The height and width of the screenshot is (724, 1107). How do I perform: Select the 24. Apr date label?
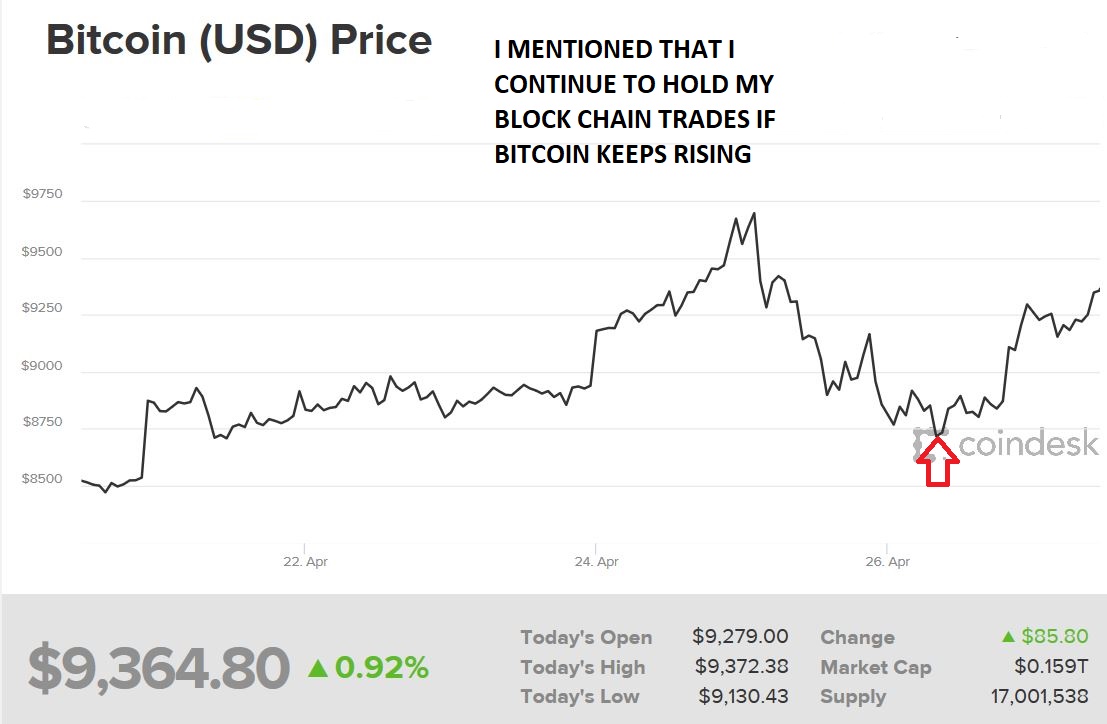click(x=596, y=562)
